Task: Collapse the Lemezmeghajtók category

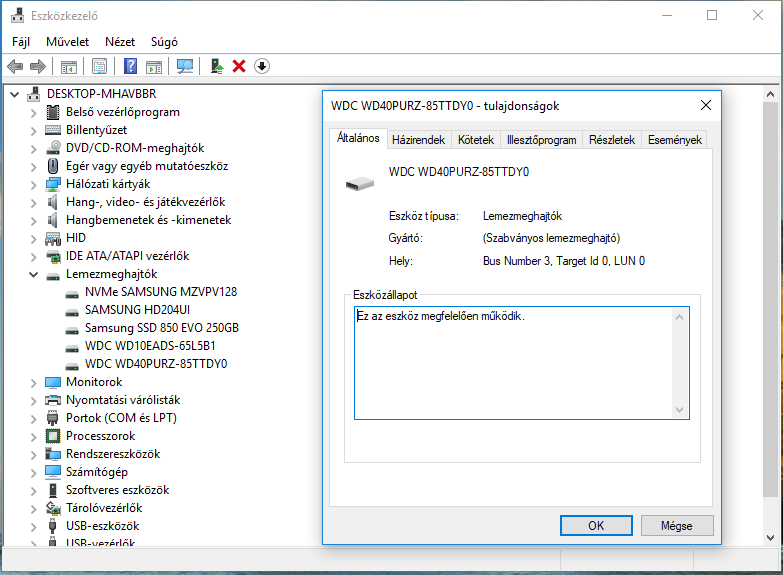Action: tap(33, 274)
